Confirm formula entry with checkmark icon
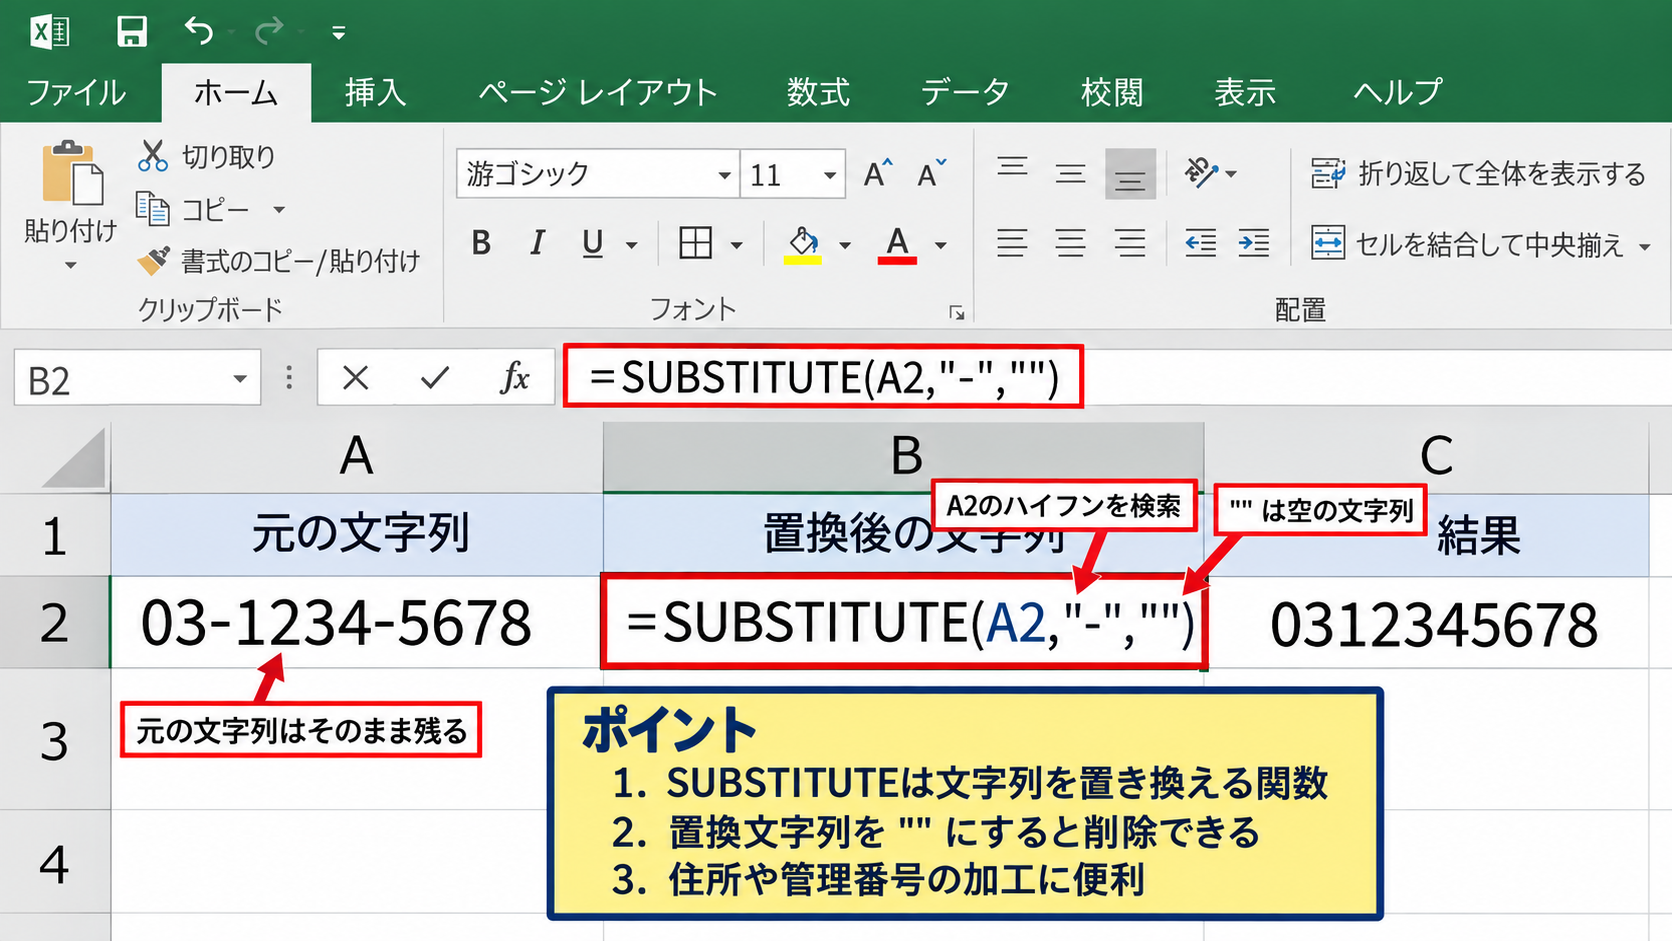This screenshot has width=1672, height=941. click(x=435, y=378)
